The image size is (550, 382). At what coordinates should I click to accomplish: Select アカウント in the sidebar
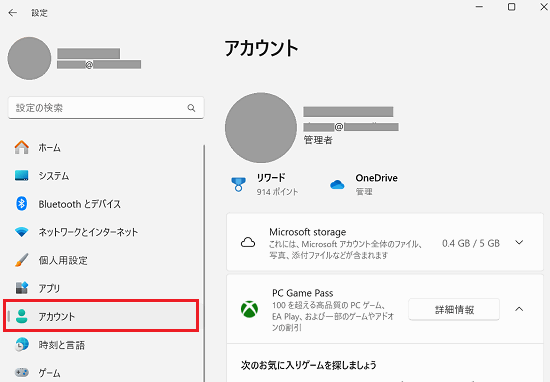coord(101,316)
